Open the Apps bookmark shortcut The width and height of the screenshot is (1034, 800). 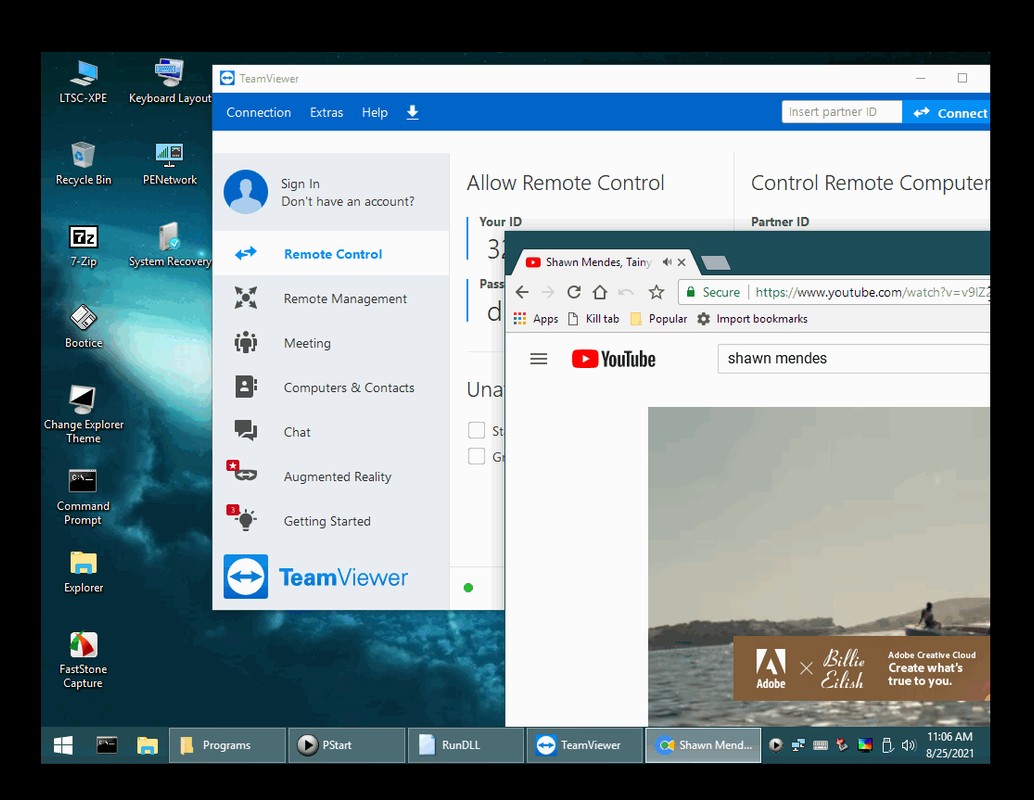tap(536, 319)
